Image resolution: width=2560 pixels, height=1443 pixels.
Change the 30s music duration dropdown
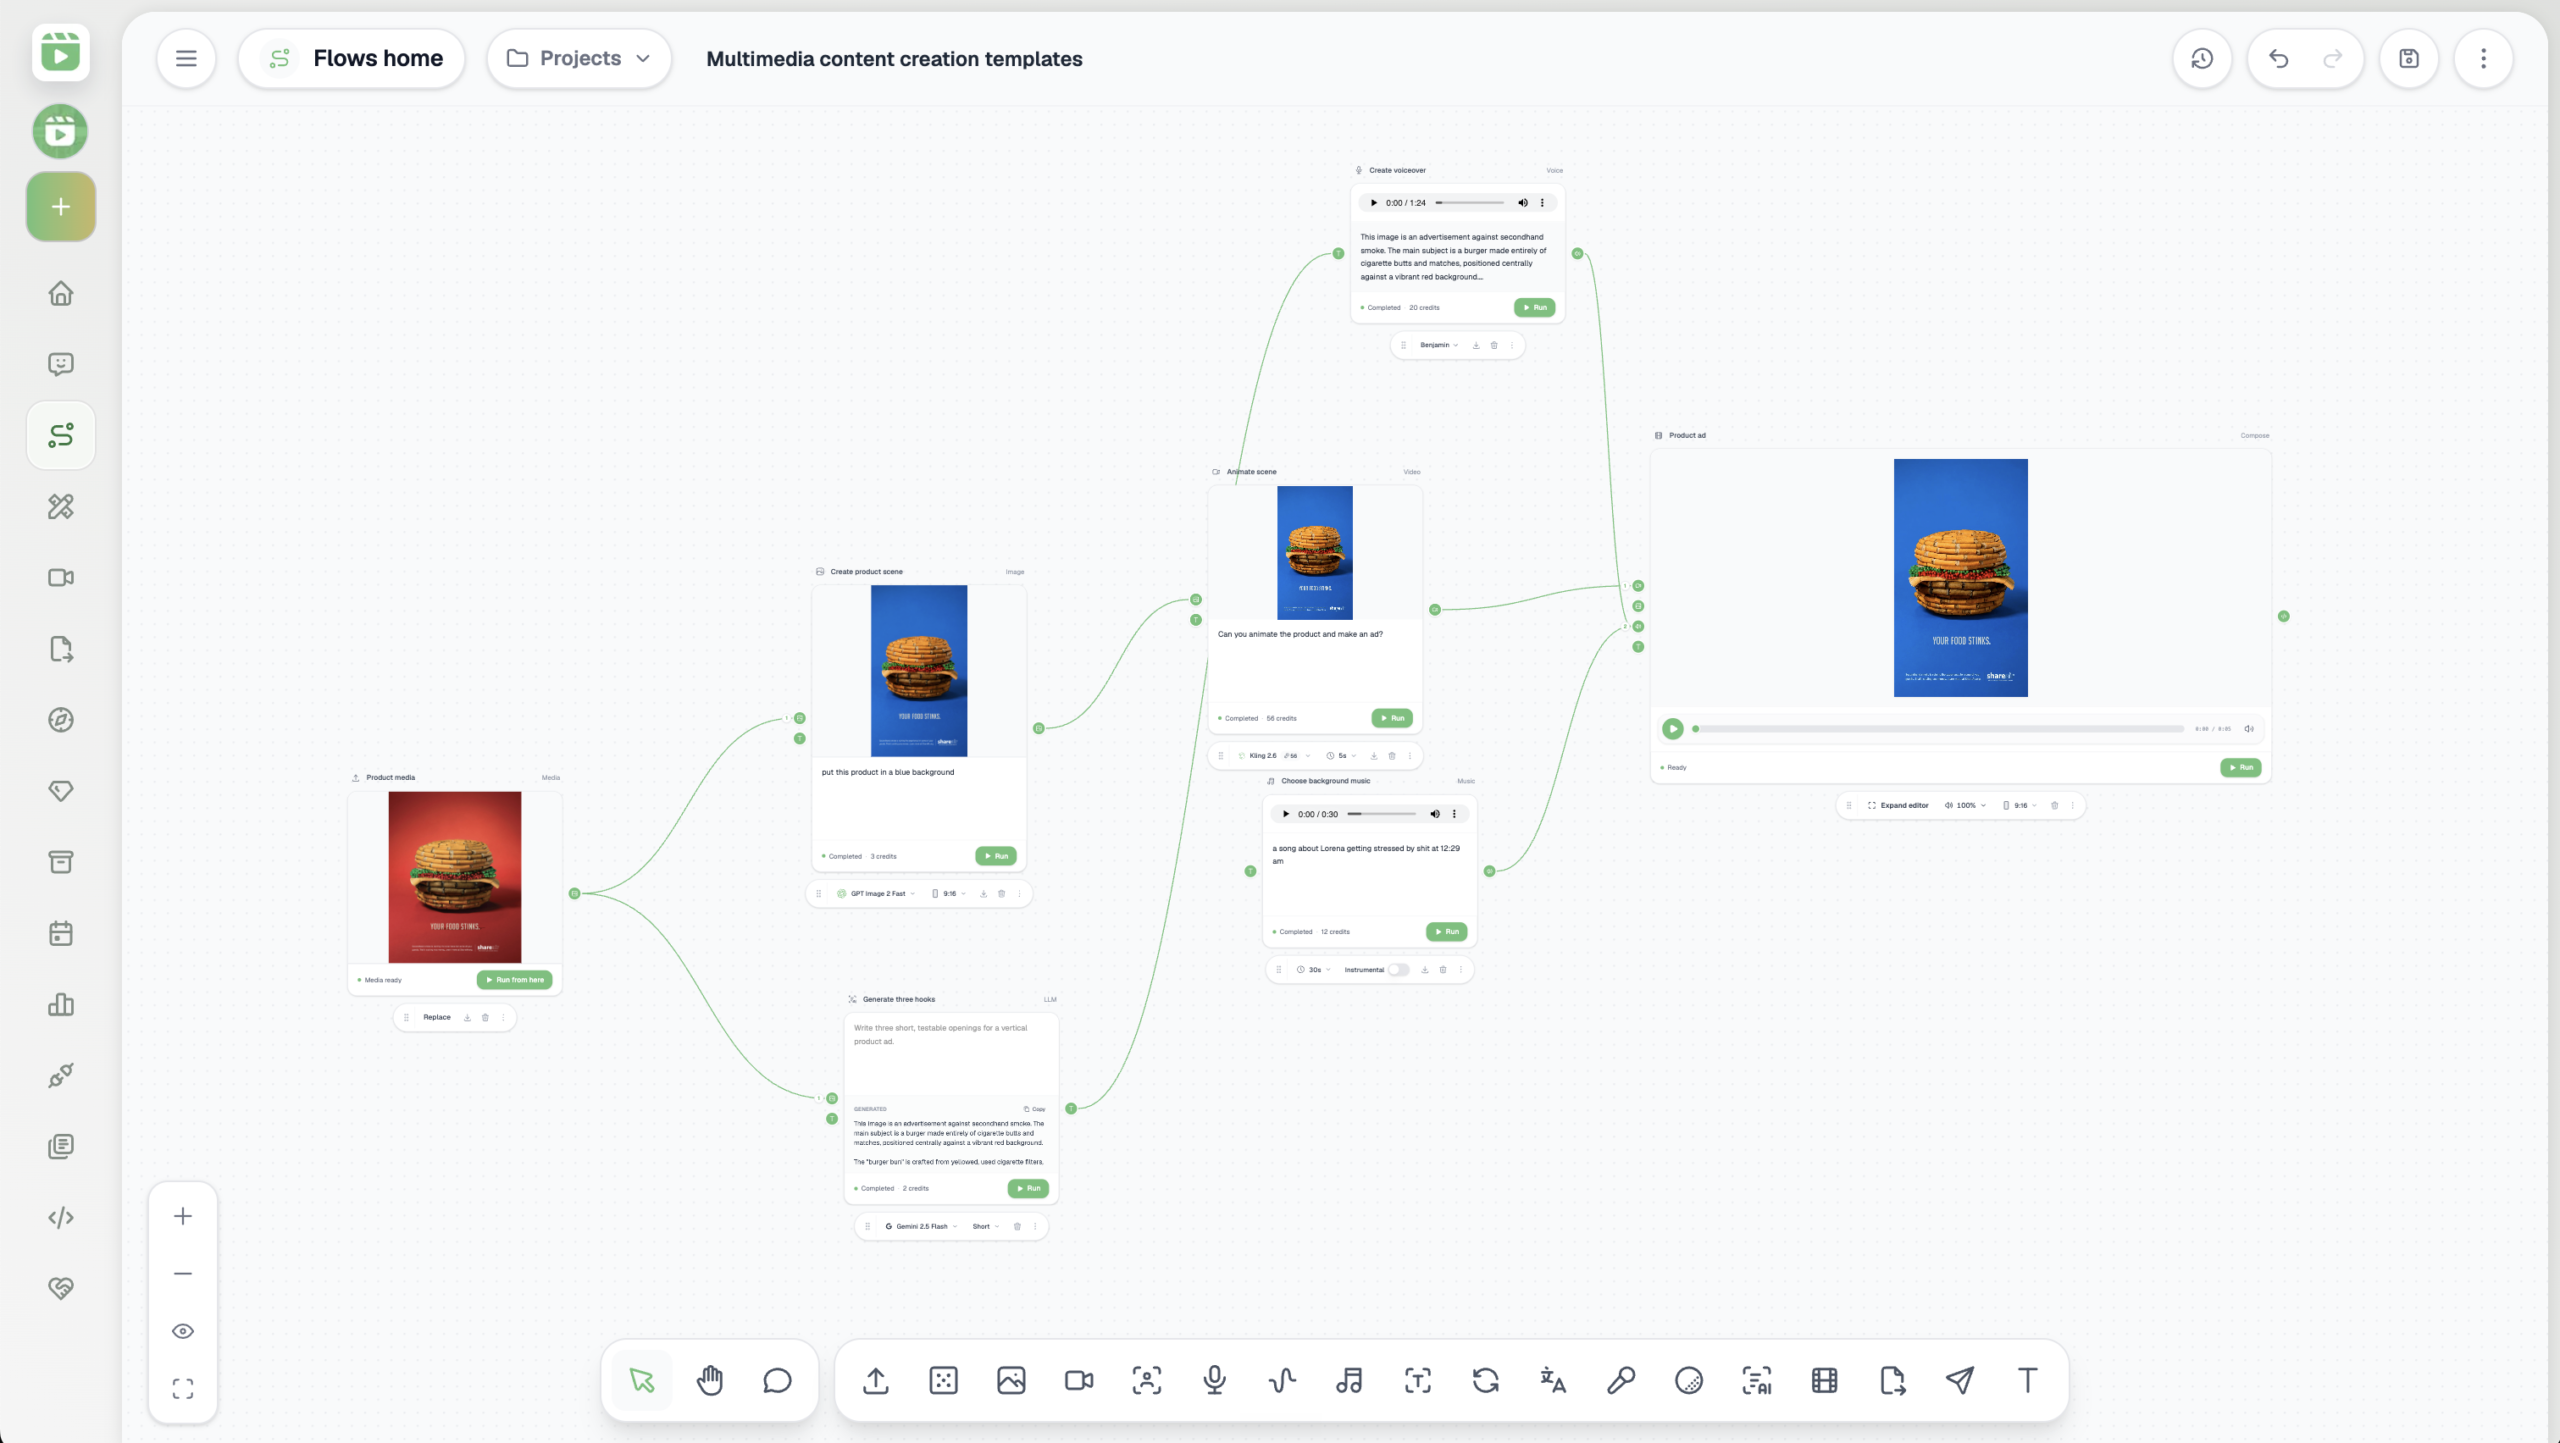pyautogui.click(x=1314, y=970)
